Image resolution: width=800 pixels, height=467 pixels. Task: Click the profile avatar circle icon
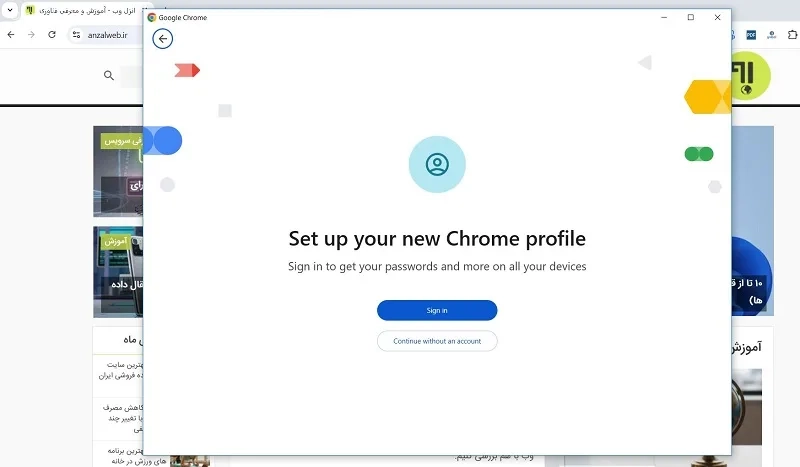tap(437, 164)
